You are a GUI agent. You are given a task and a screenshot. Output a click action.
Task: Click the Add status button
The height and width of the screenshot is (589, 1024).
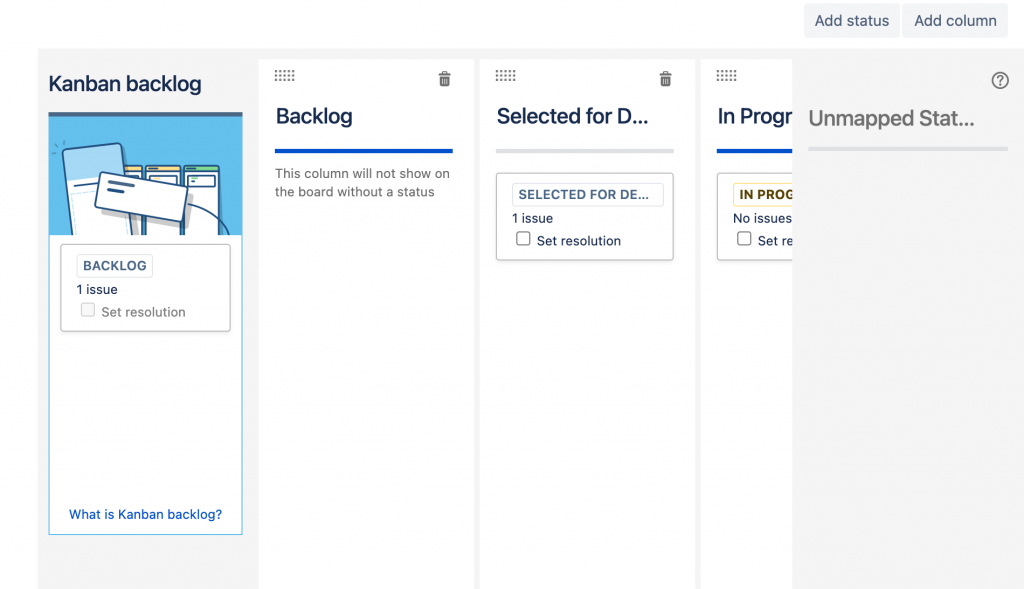pos(852,20)
